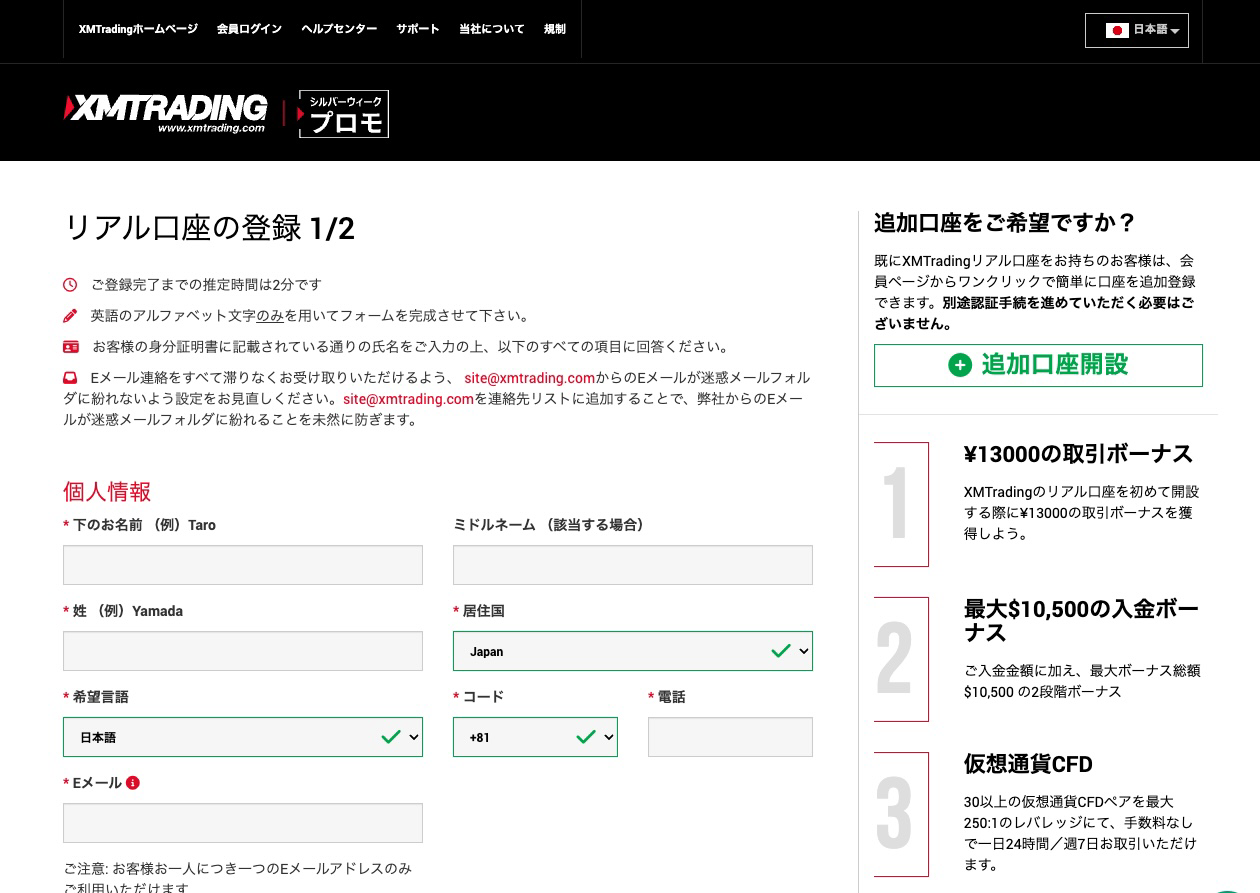Click the green checkmark on the コード field
Image resolution: width=1260 pixels, height=893 pixels.
586,737
